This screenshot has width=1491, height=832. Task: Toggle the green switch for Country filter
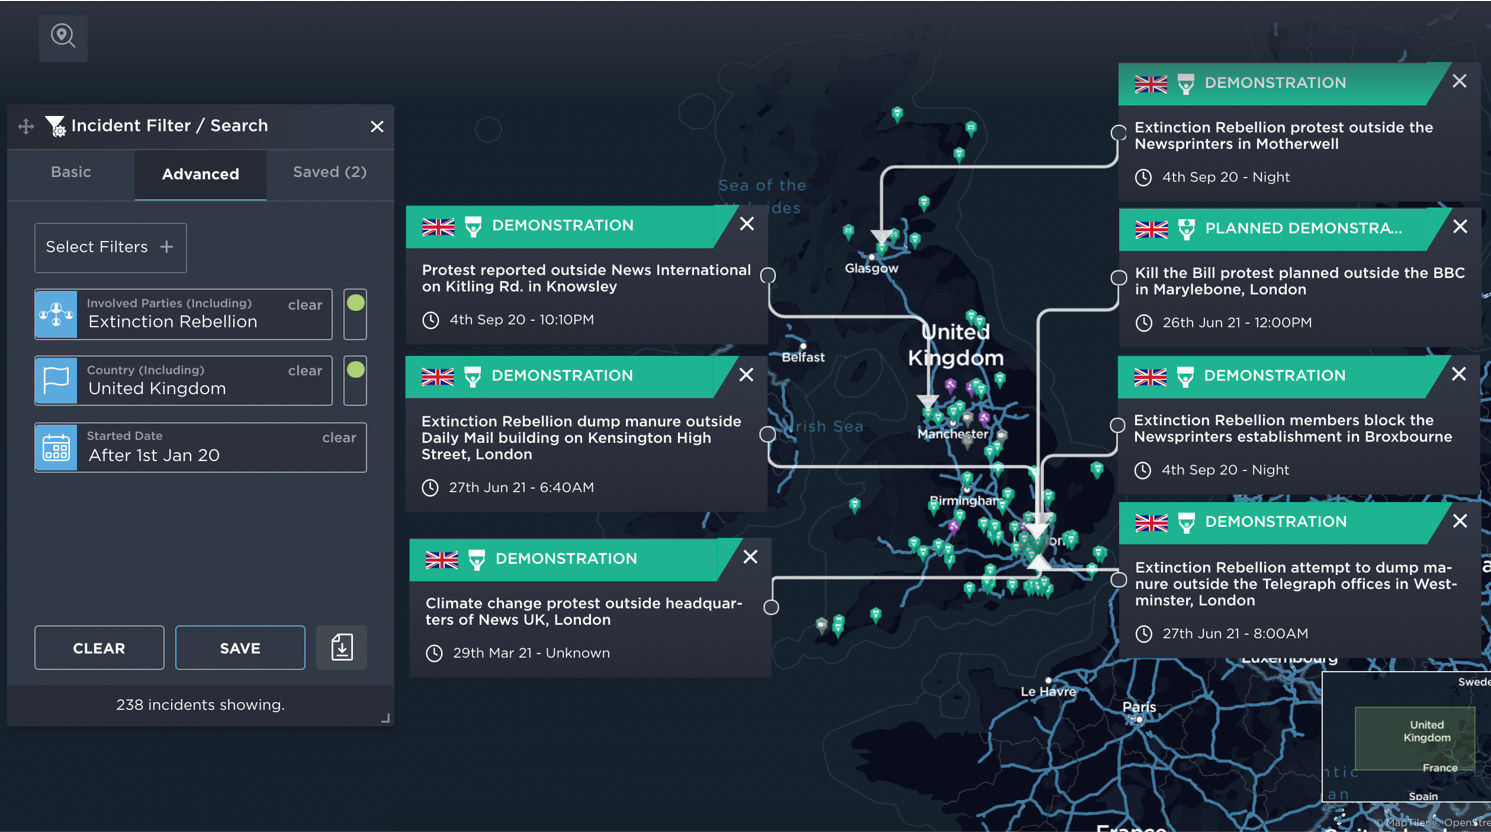click(355, 381)
